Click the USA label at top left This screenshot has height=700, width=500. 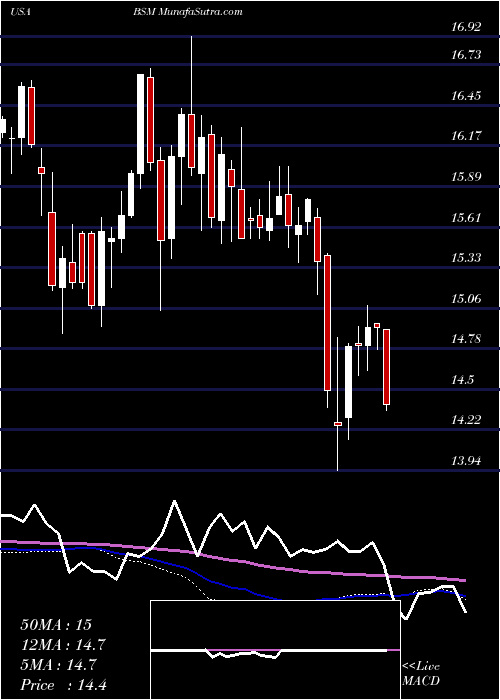pos(20,12)
